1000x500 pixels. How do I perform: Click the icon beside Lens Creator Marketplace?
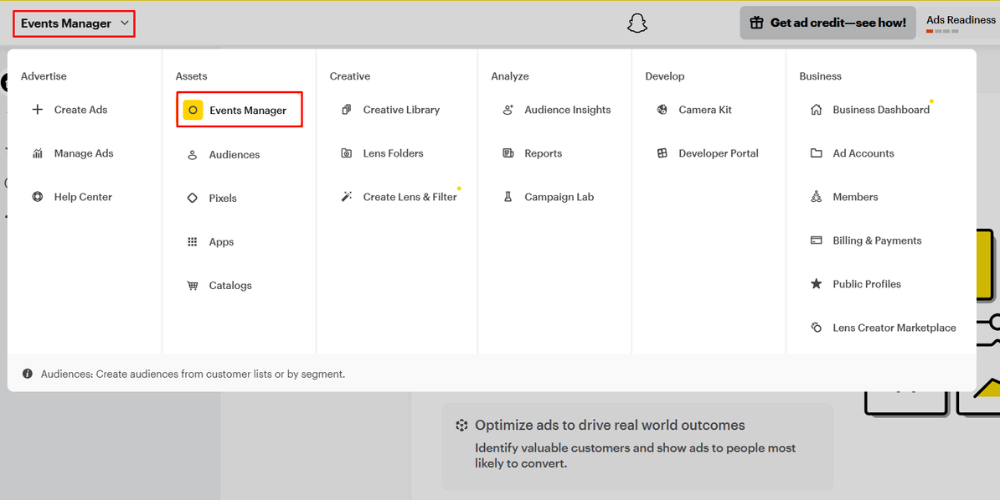pyautogui.click(x=816, y=328)
